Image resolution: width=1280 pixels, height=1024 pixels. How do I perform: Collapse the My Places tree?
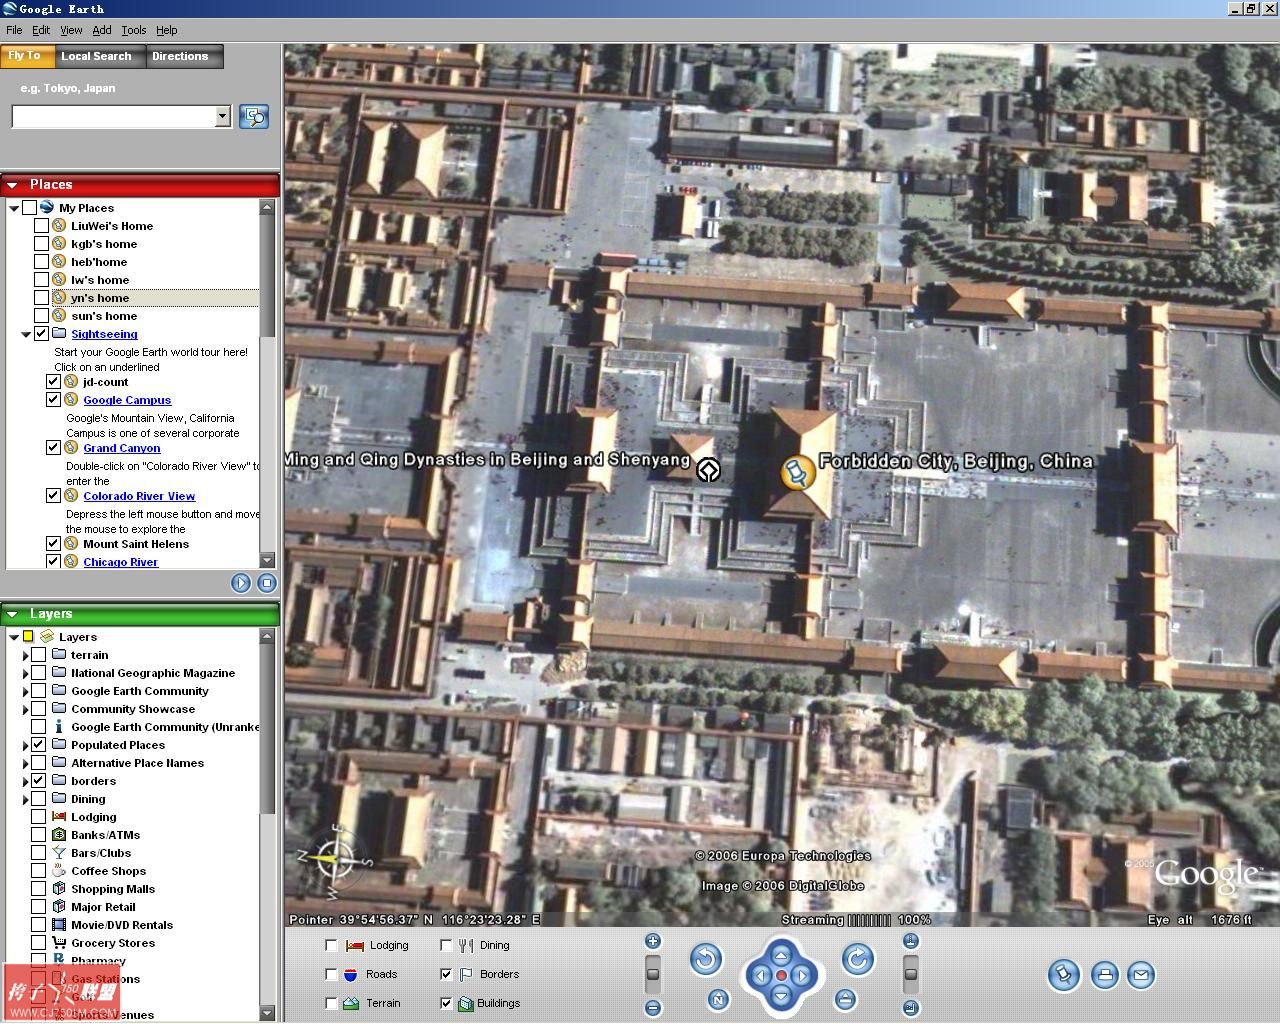(x=14, y=208)
